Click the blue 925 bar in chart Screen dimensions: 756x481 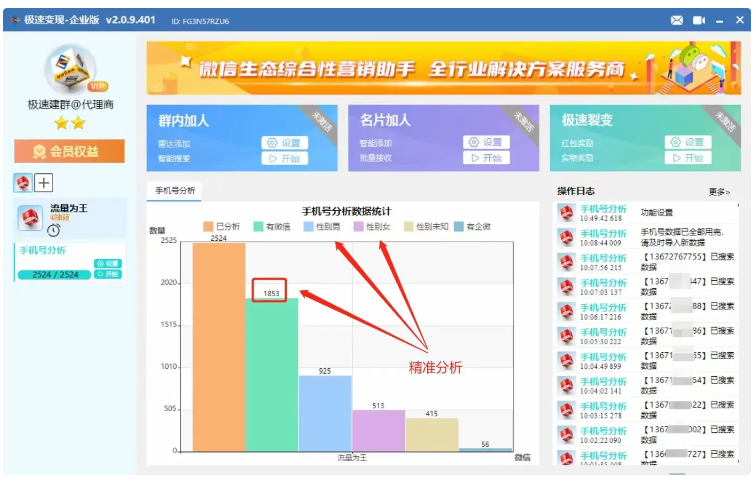[x=325, y=414]
